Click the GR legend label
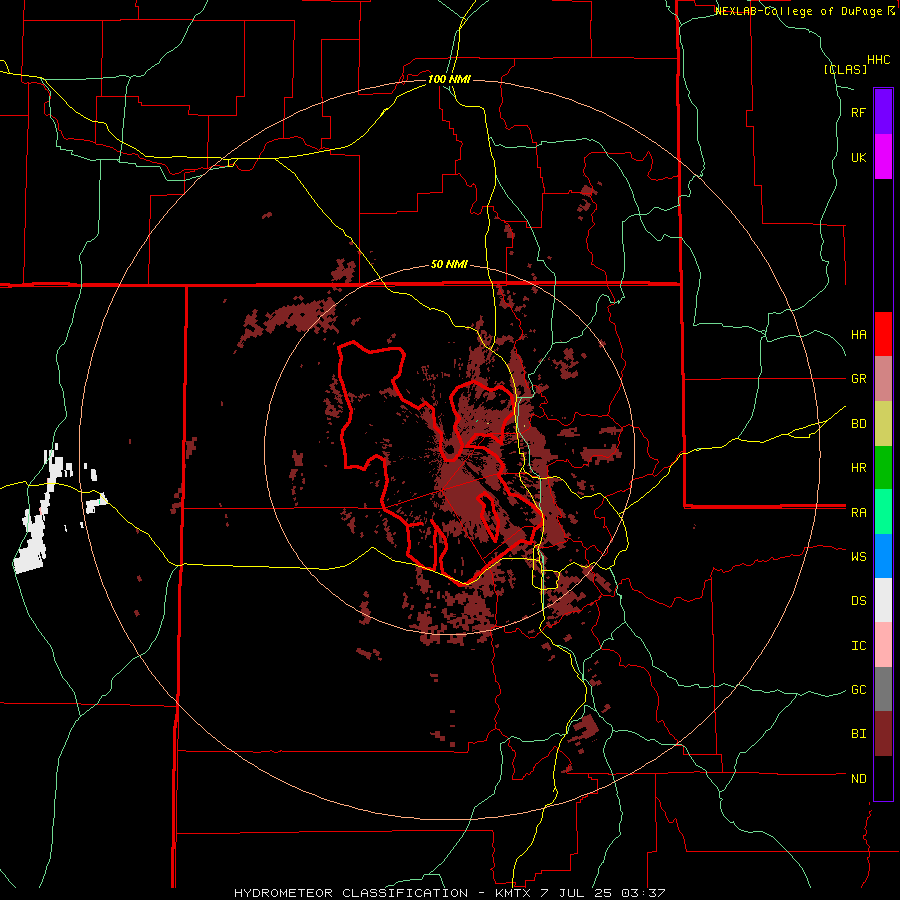The image size is (900, 900). tap(858, 379)
